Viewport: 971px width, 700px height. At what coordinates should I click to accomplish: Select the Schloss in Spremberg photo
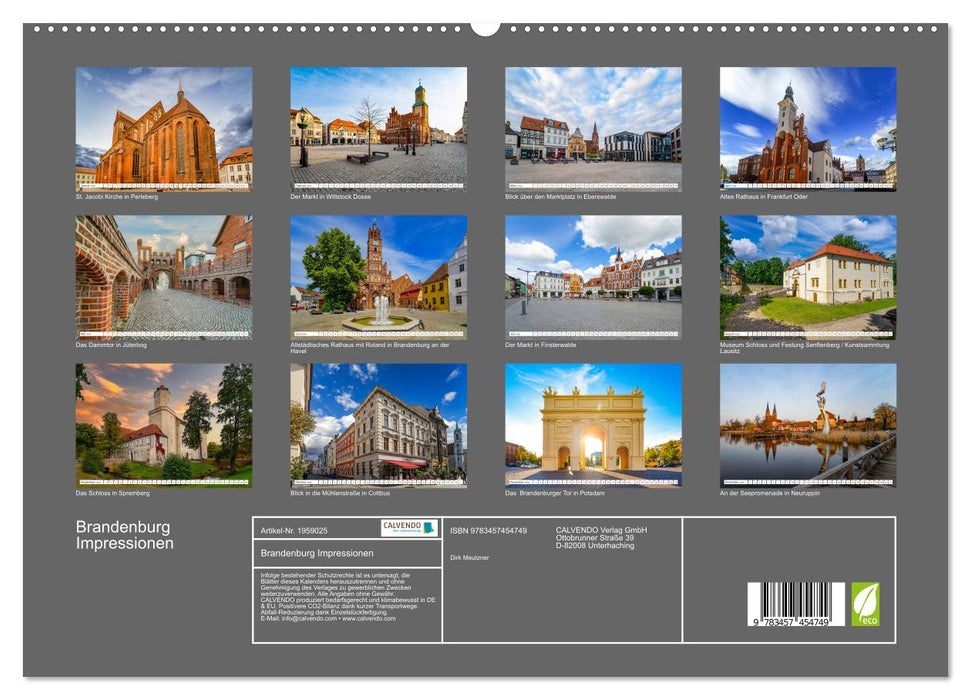click(163, 425)
